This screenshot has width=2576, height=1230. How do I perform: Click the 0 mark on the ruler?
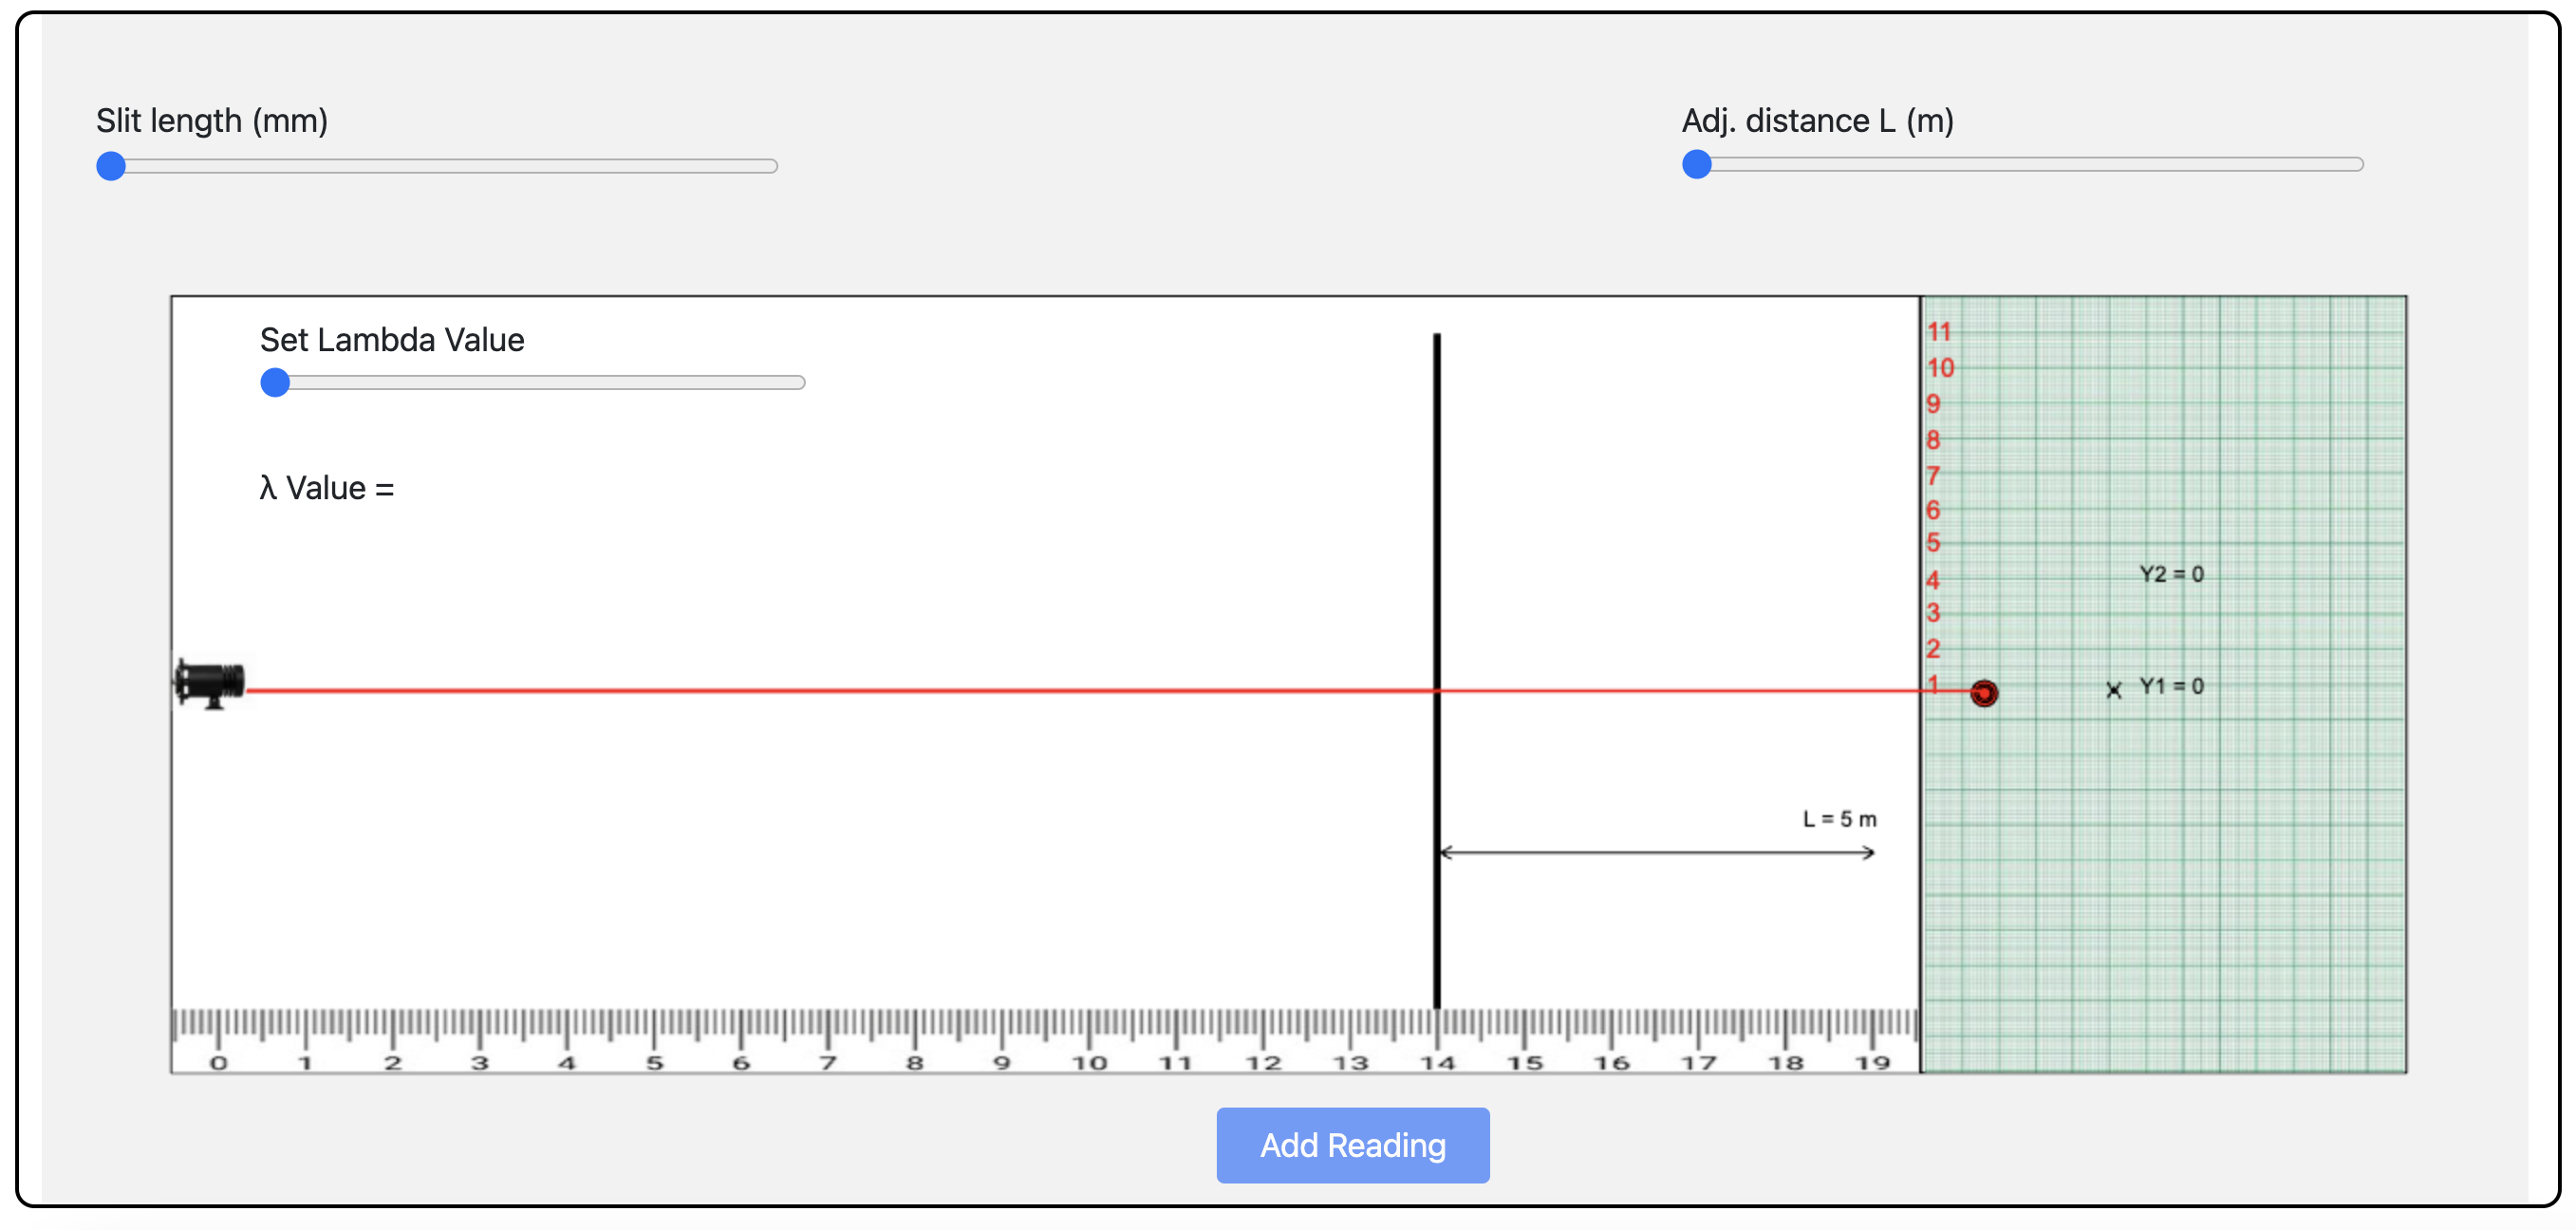pyautogui.click(x=219, y=1062)
